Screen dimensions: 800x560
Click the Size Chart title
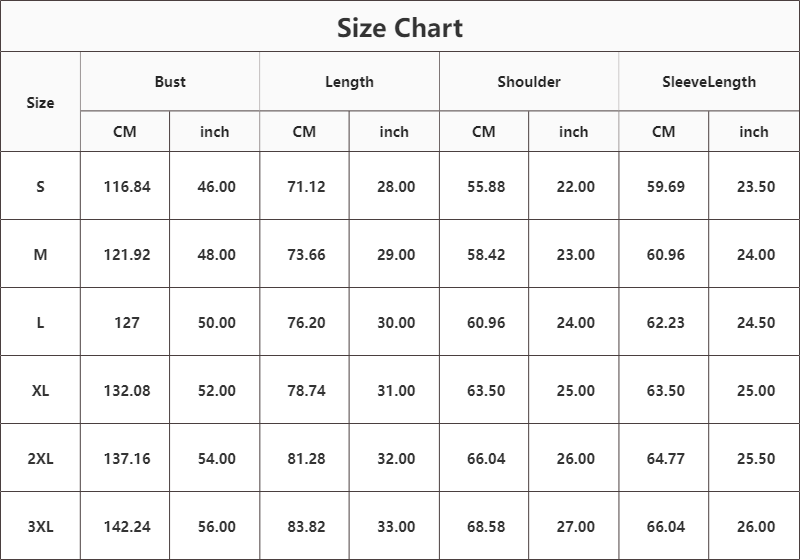click(400, 28)
